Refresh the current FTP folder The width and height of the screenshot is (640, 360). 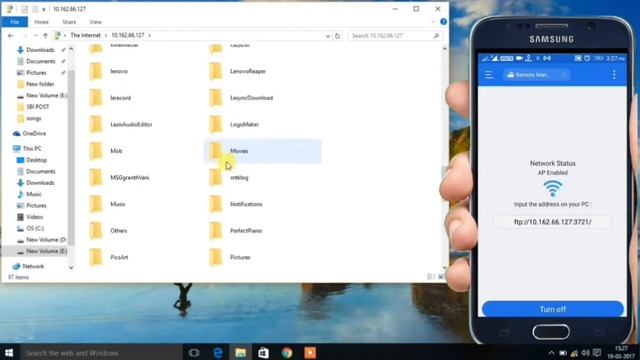tap(338, 36)
